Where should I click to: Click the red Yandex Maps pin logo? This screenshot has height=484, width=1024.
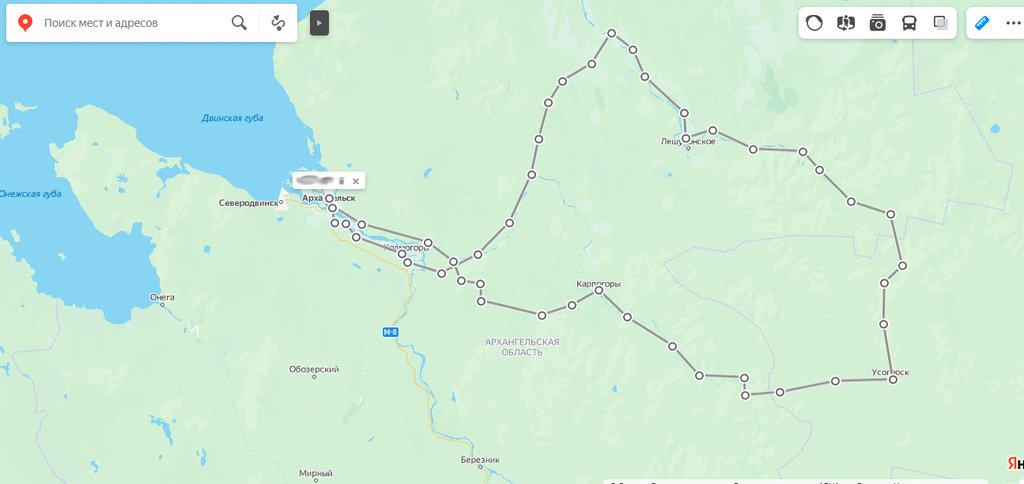pos(25,24)
